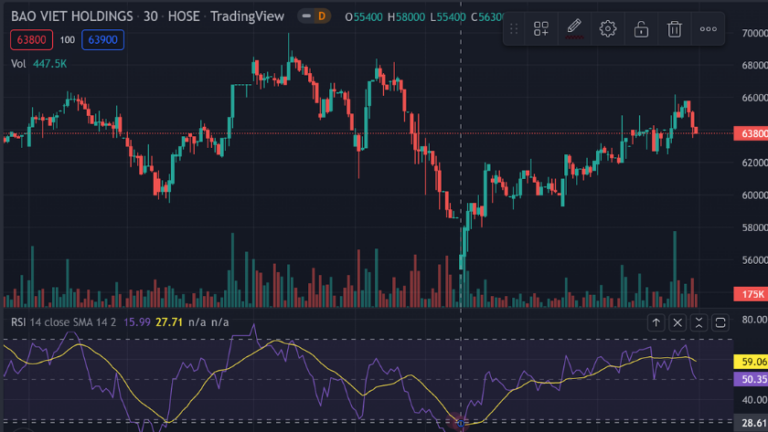Maximize the RSI pane icon
Viewport: 768px width, 432px height.
click(x=720, y=323)
